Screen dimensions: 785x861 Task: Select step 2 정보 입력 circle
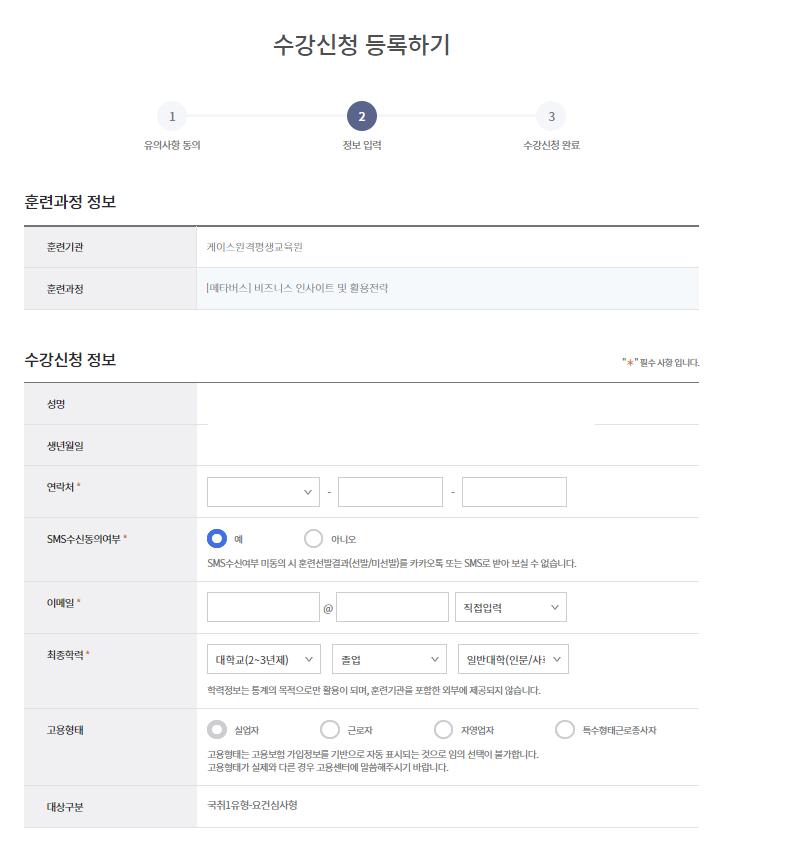[x=362, y=116]
